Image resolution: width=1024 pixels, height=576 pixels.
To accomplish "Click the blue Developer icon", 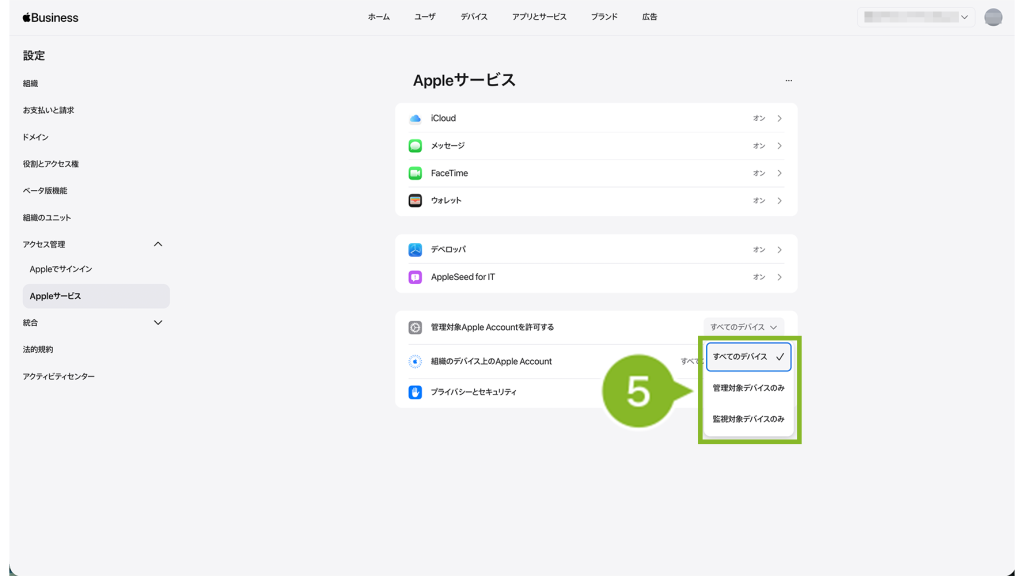I will (415, 250).
